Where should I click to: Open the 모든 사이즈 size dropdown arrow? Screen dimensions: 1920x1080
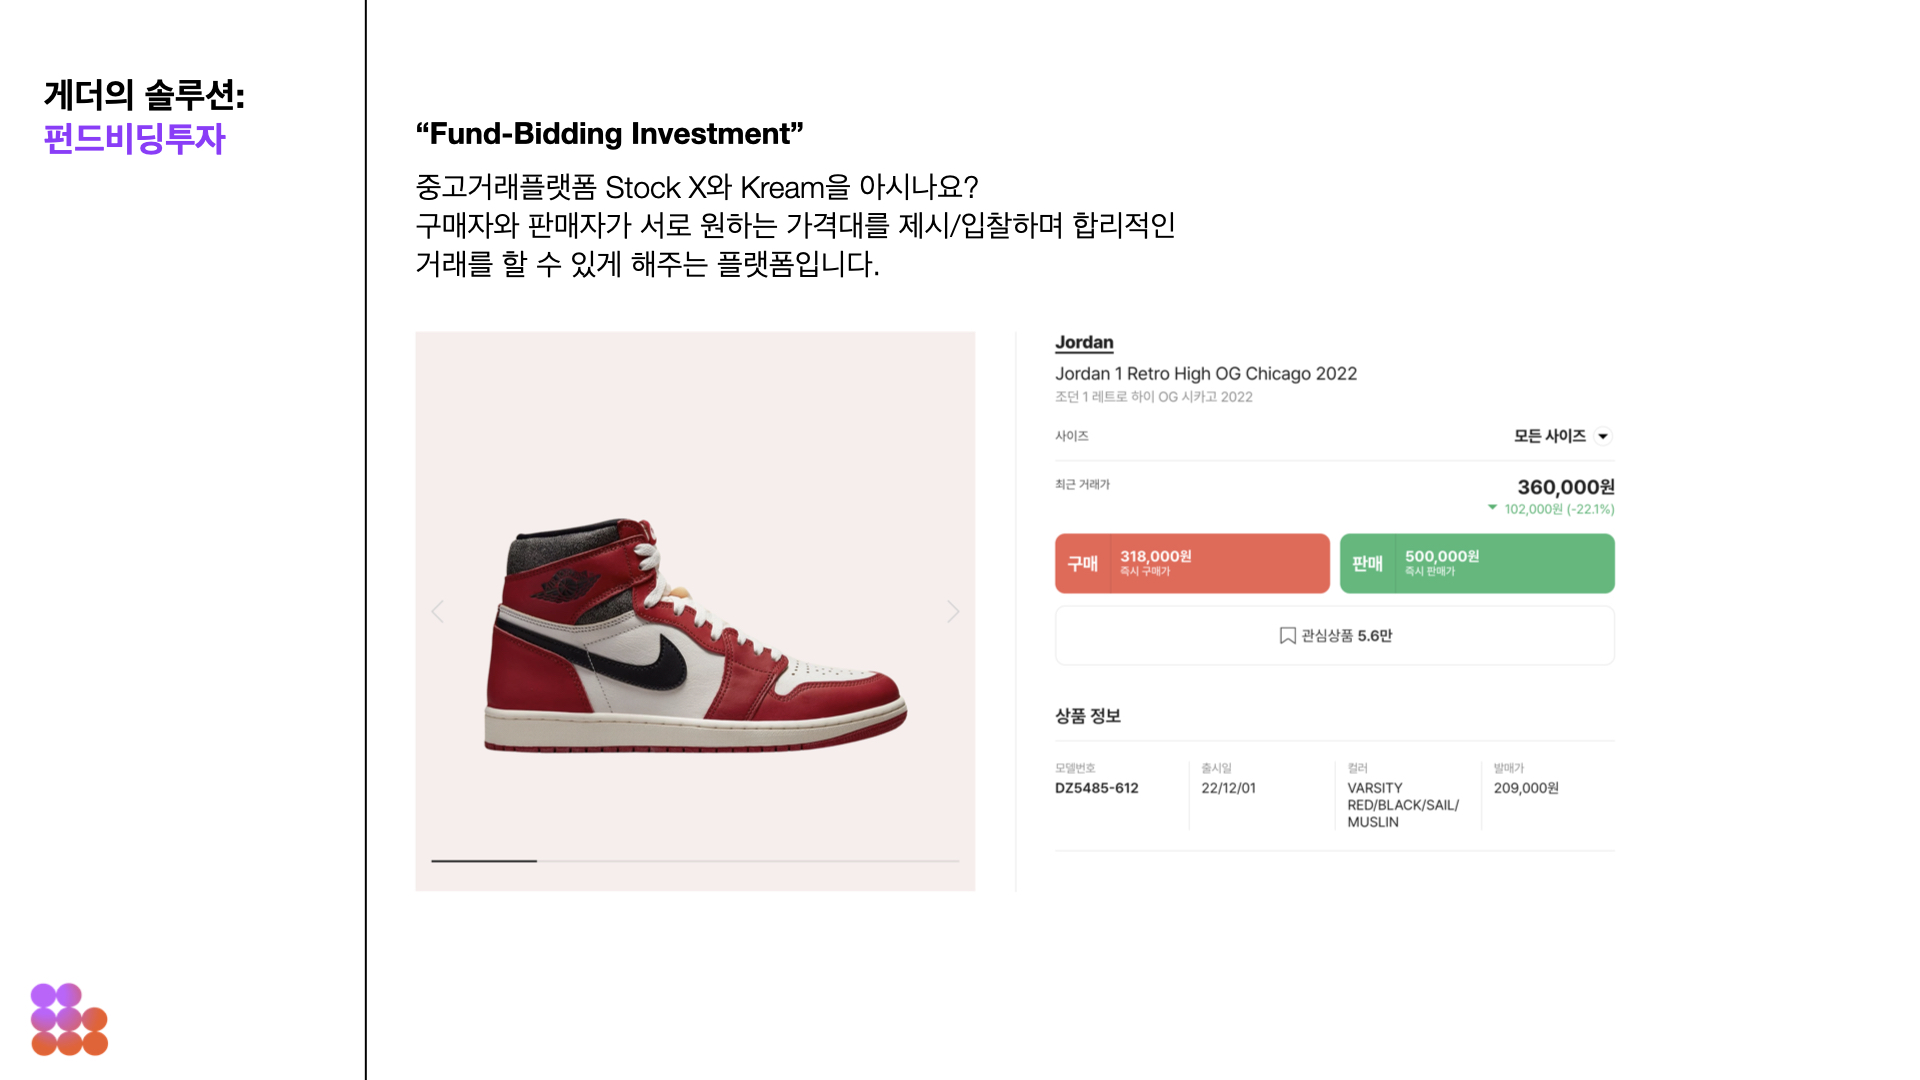tap(1603, 436)
